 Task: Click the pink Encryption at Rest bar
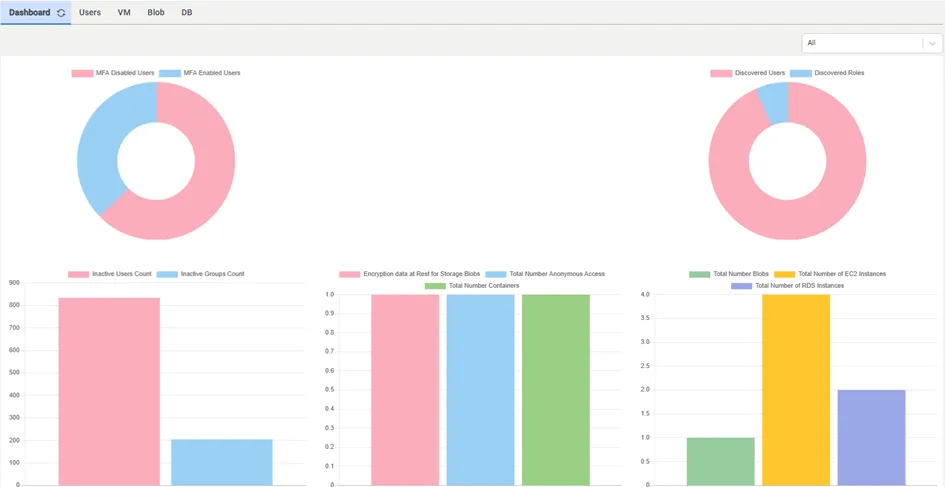pyautogui.click(x=405, y=390)
